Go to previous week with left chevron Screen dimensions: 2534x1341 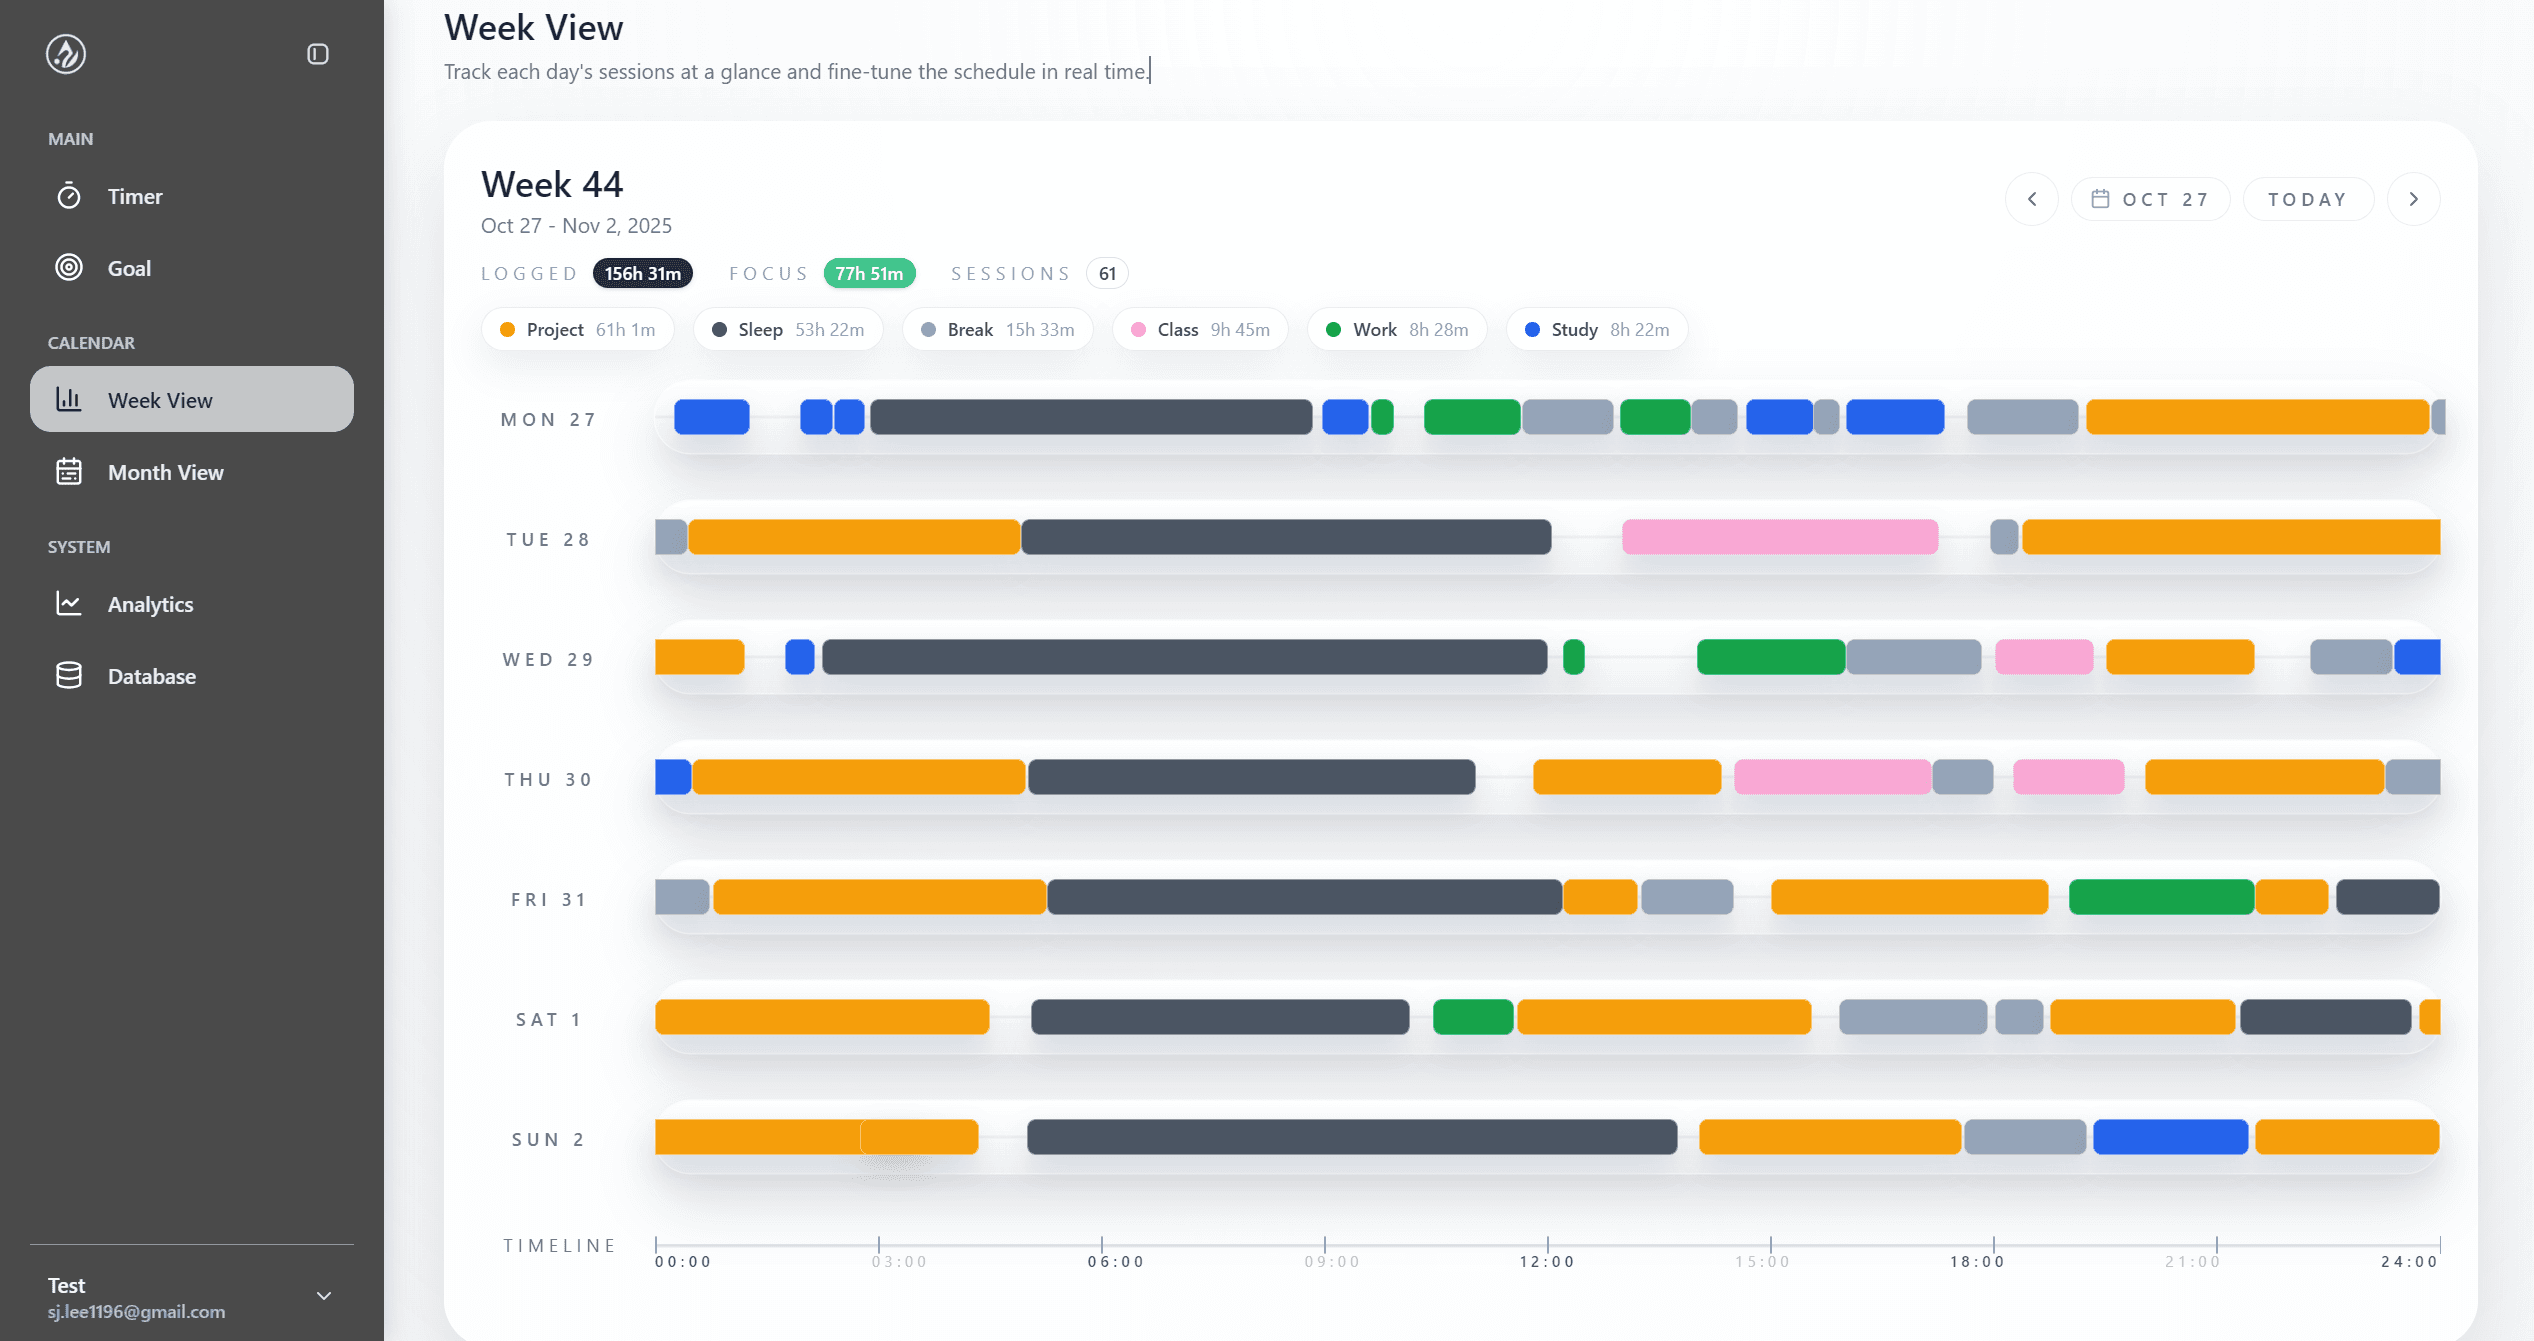(2032, 199)
